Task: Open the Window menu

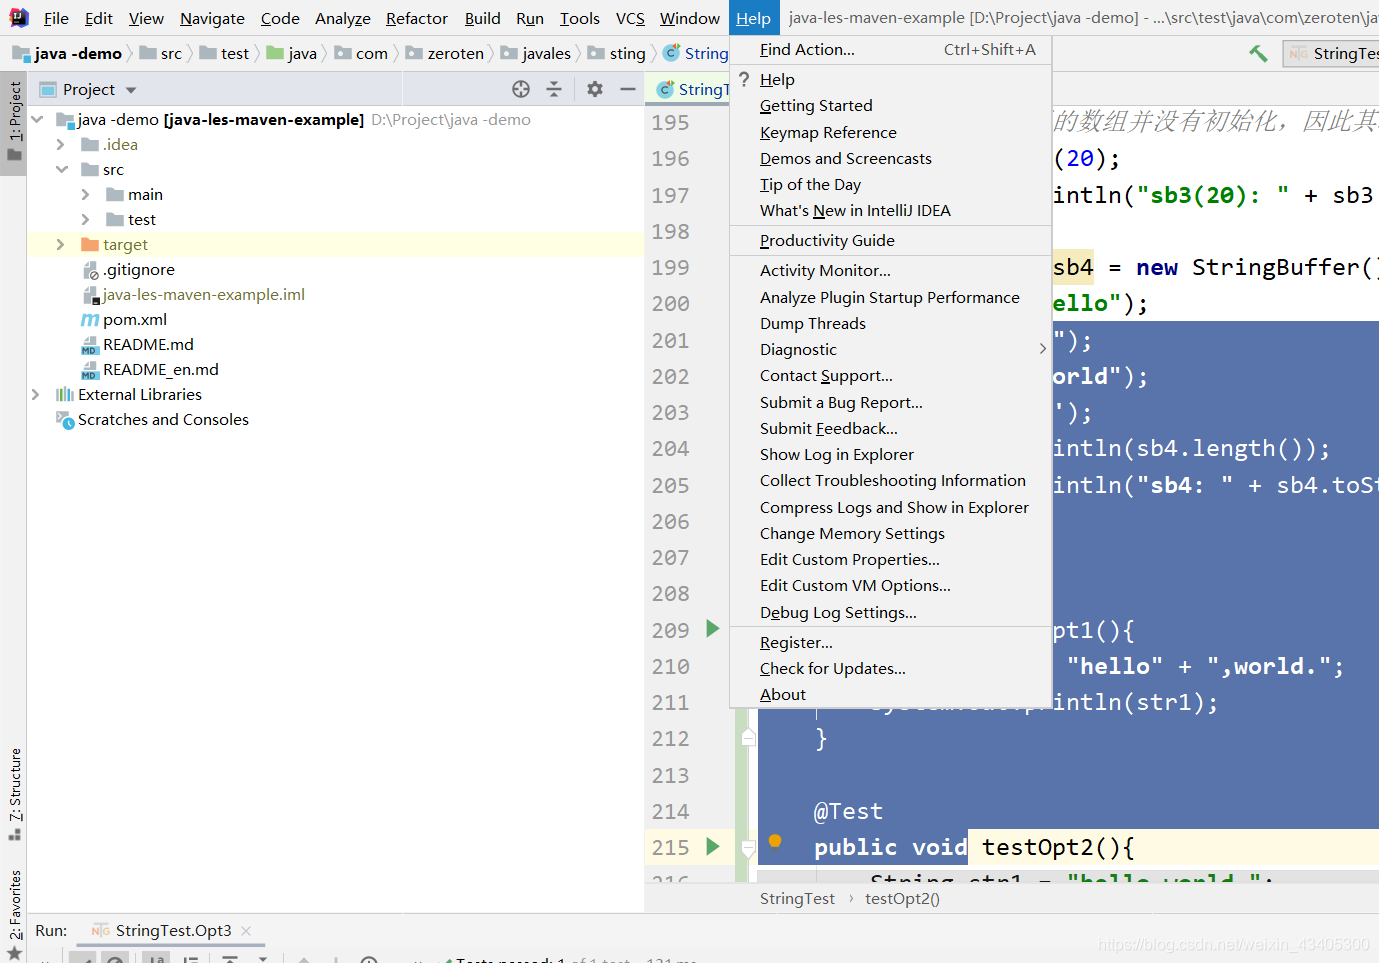Action: (x=690, y=18)
